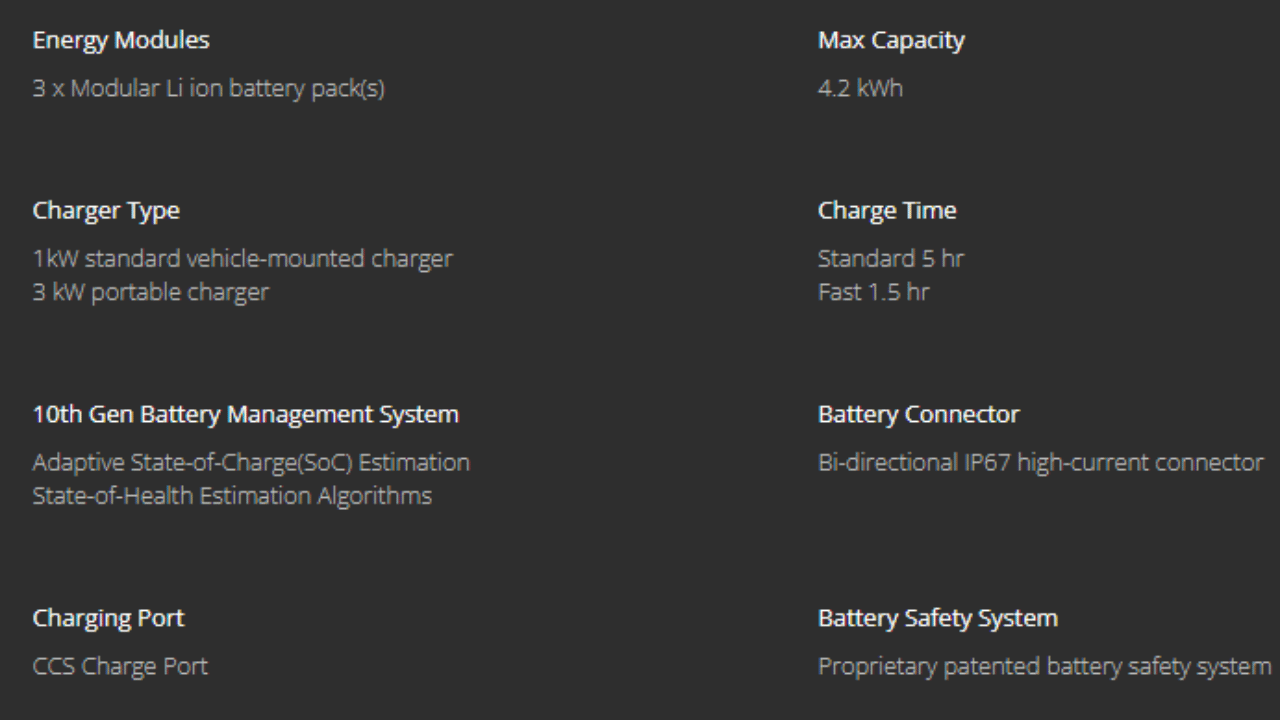The image size is (1280, 720).
Task: Click the Battery Safety System heading
Action: pyautogui.click(x=937, y=618)
